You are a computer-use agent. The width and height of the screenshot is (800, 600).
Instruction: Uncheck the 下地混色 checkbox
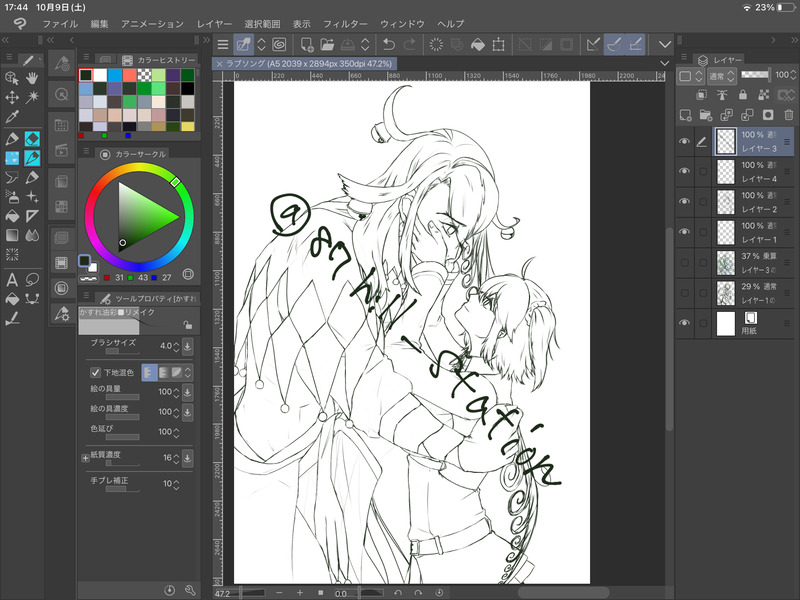[x=95, y=372]
